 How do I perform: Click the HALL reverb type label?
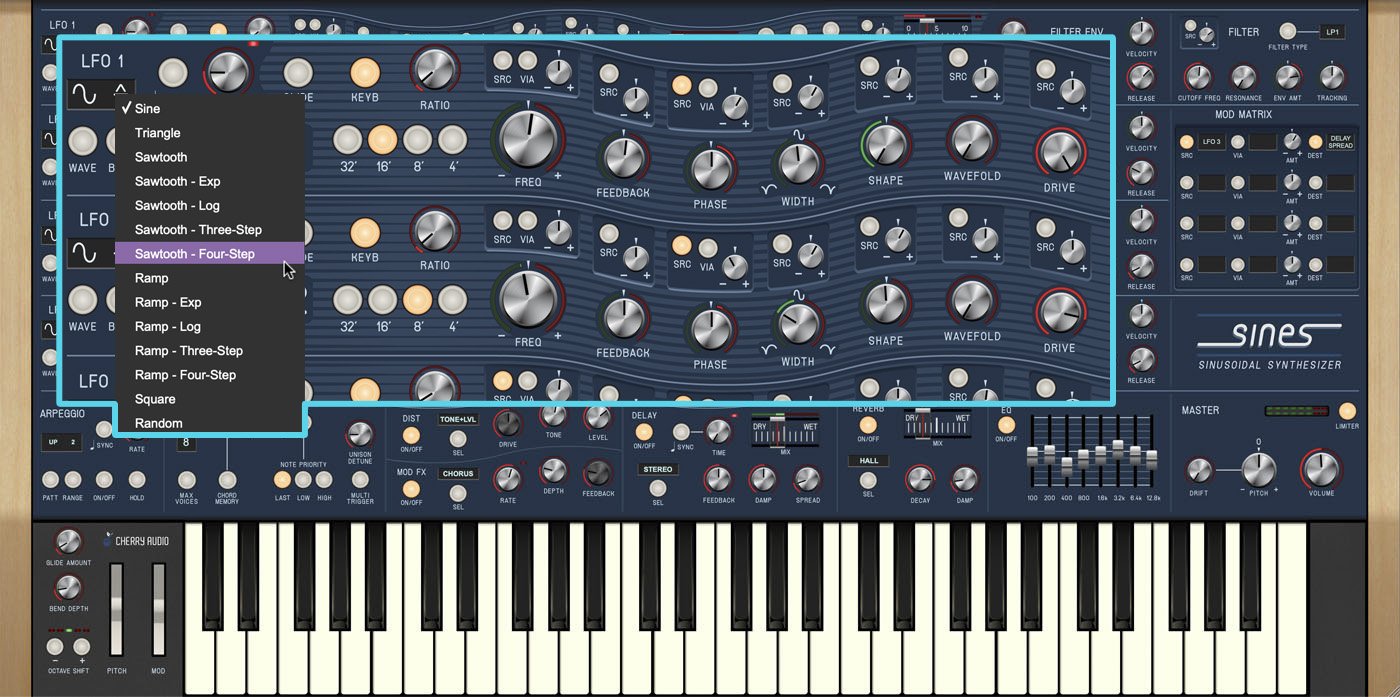[x=868, y=460]
